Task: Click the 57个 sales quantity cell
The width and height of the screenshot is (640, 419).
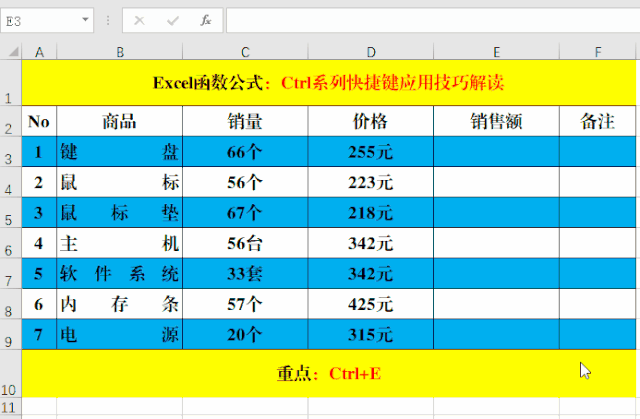Action: pos(245,303)
